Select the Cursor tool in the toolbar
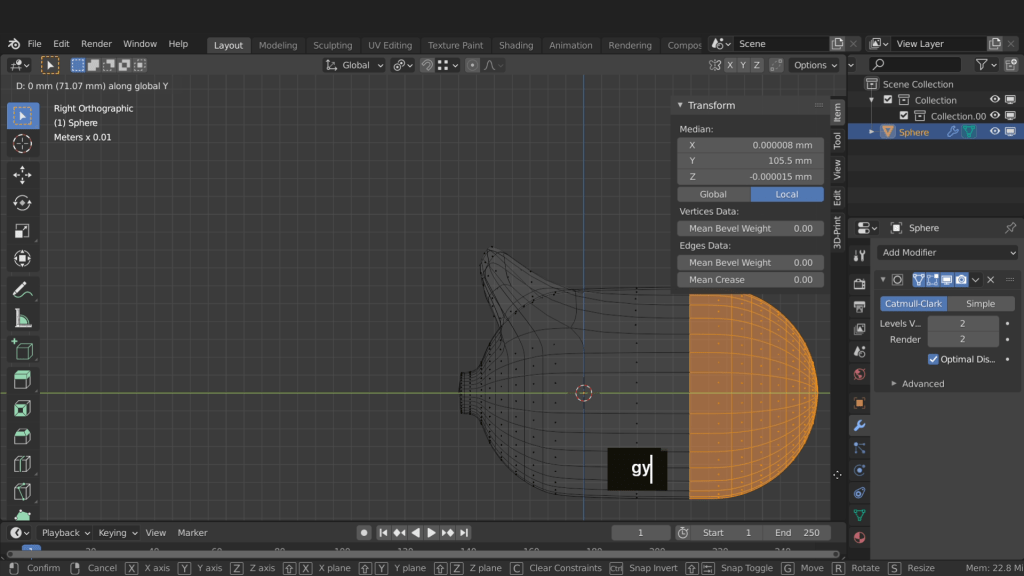 click(x=22, y=144)
